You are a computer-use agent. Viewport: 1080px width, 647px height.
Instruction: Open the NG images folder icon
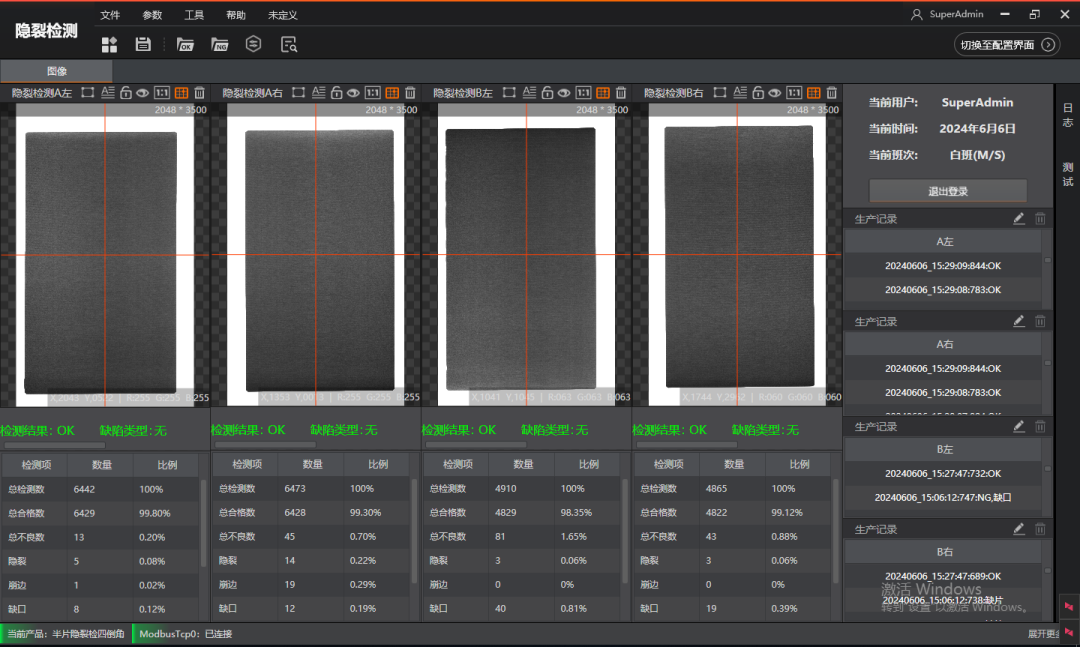pos(219,44)
